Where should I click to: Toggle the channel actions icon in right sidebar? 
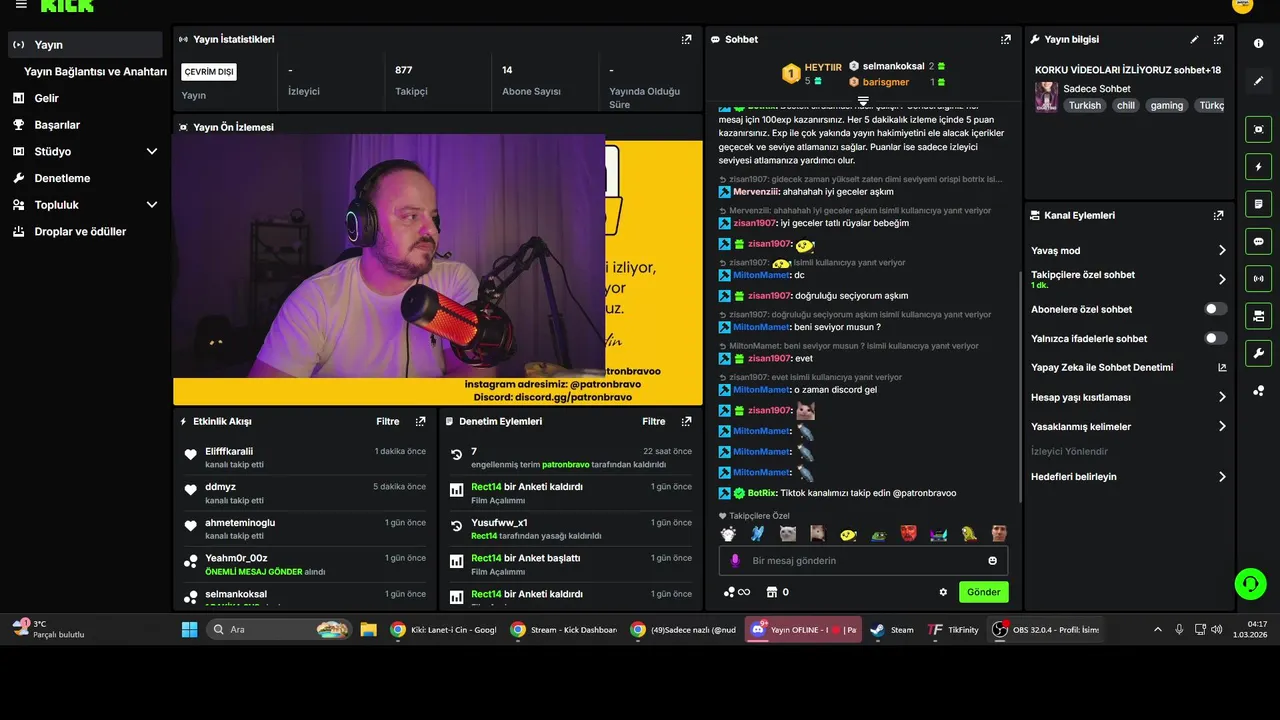click(1258, 316)
